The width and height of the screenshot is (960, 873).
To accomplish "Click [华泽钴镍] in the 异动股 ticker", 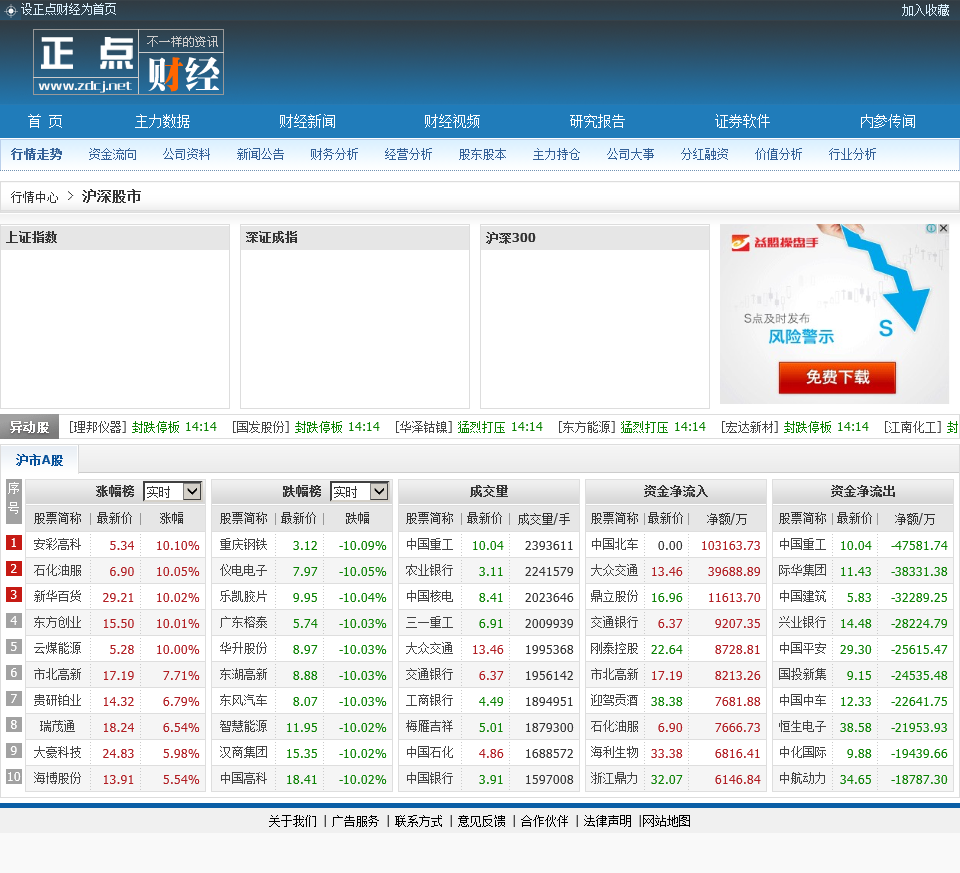I will click(x=424, y=427).
